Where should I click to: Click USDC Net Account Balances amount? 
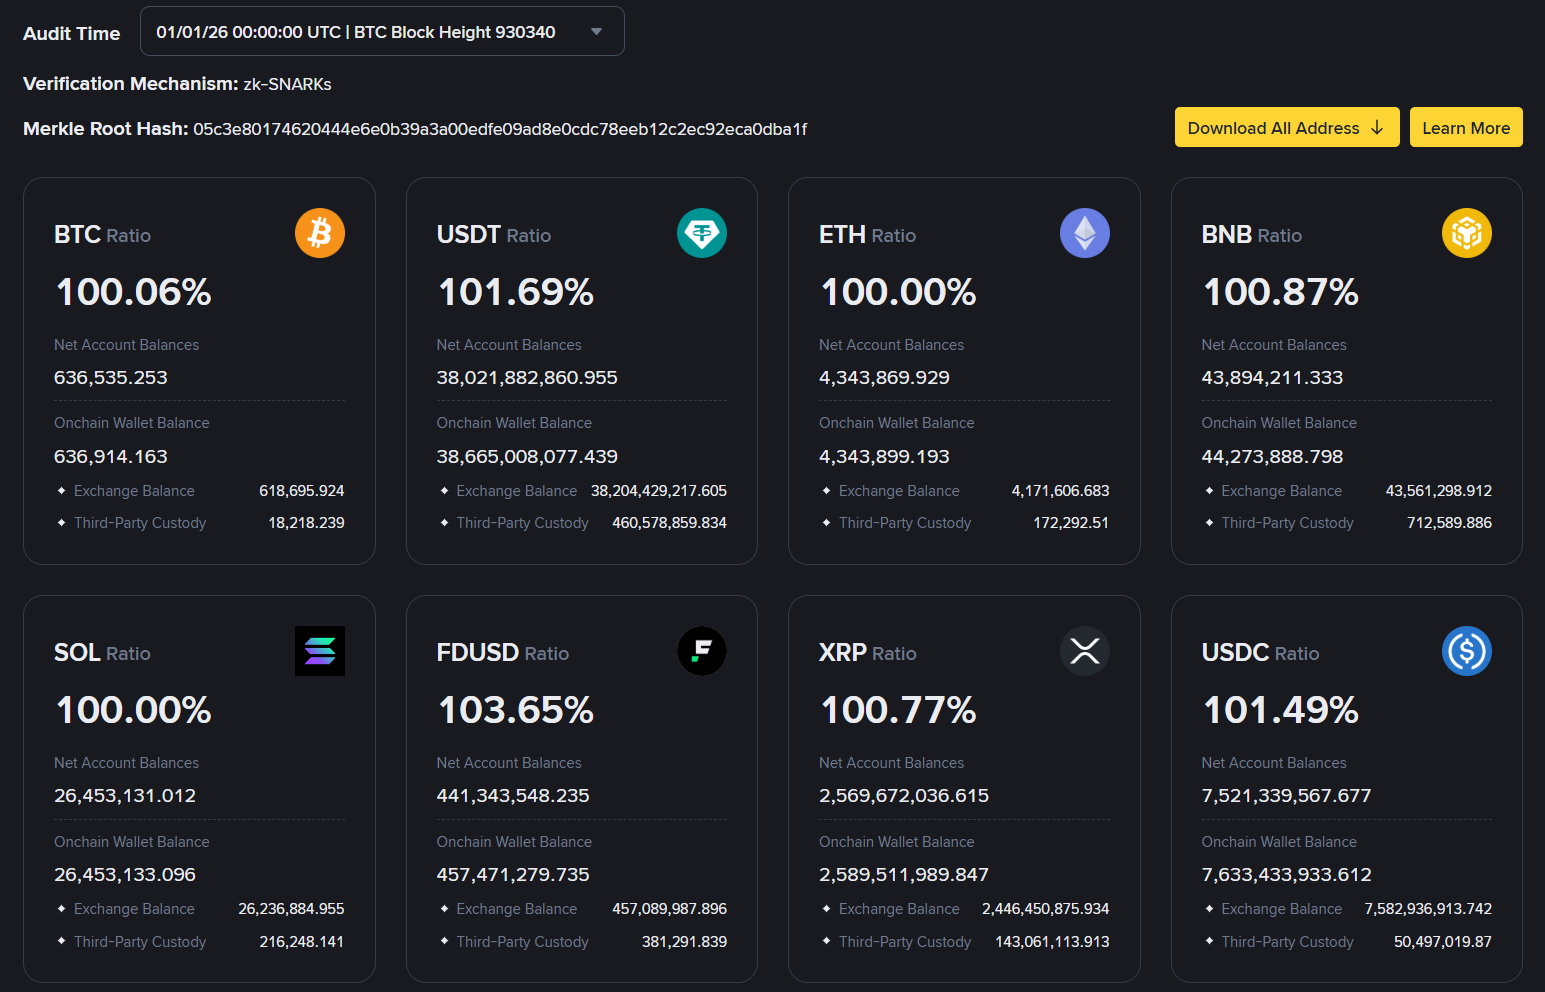(1286, 796)
